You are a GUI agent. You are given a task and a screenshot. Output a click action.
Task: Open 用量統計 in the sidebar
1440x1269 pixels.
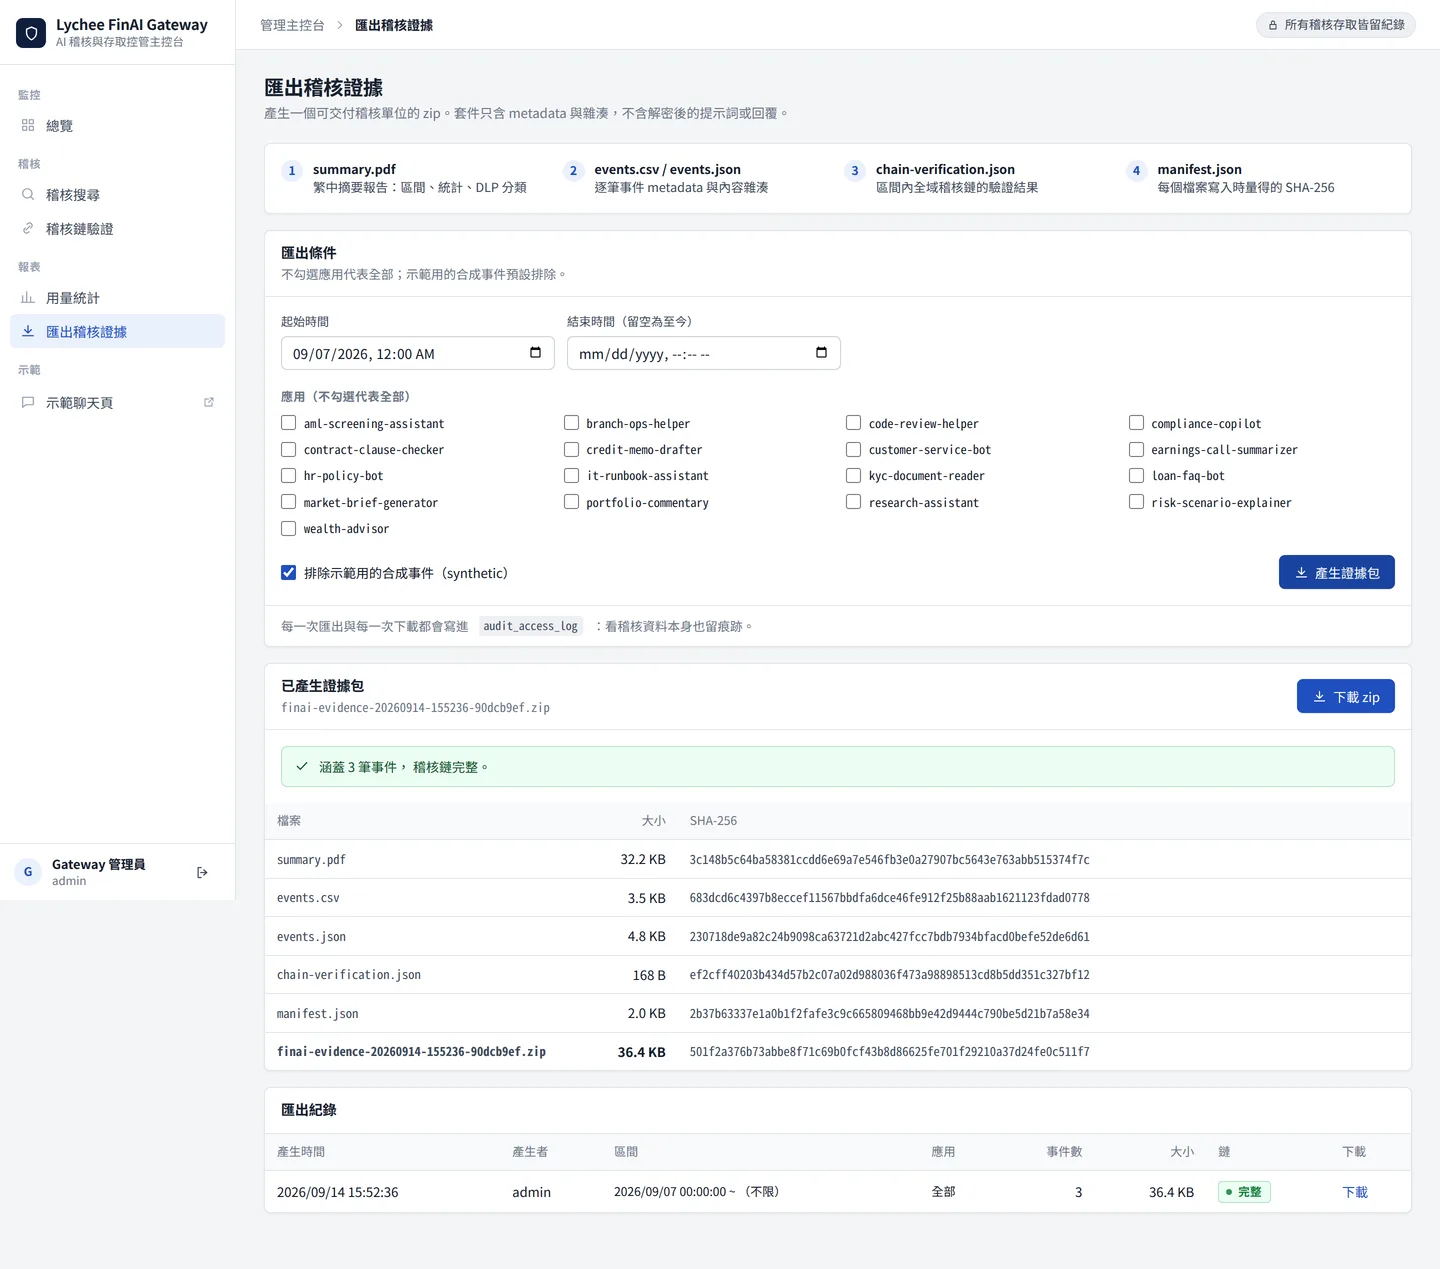tap(117, 297)
